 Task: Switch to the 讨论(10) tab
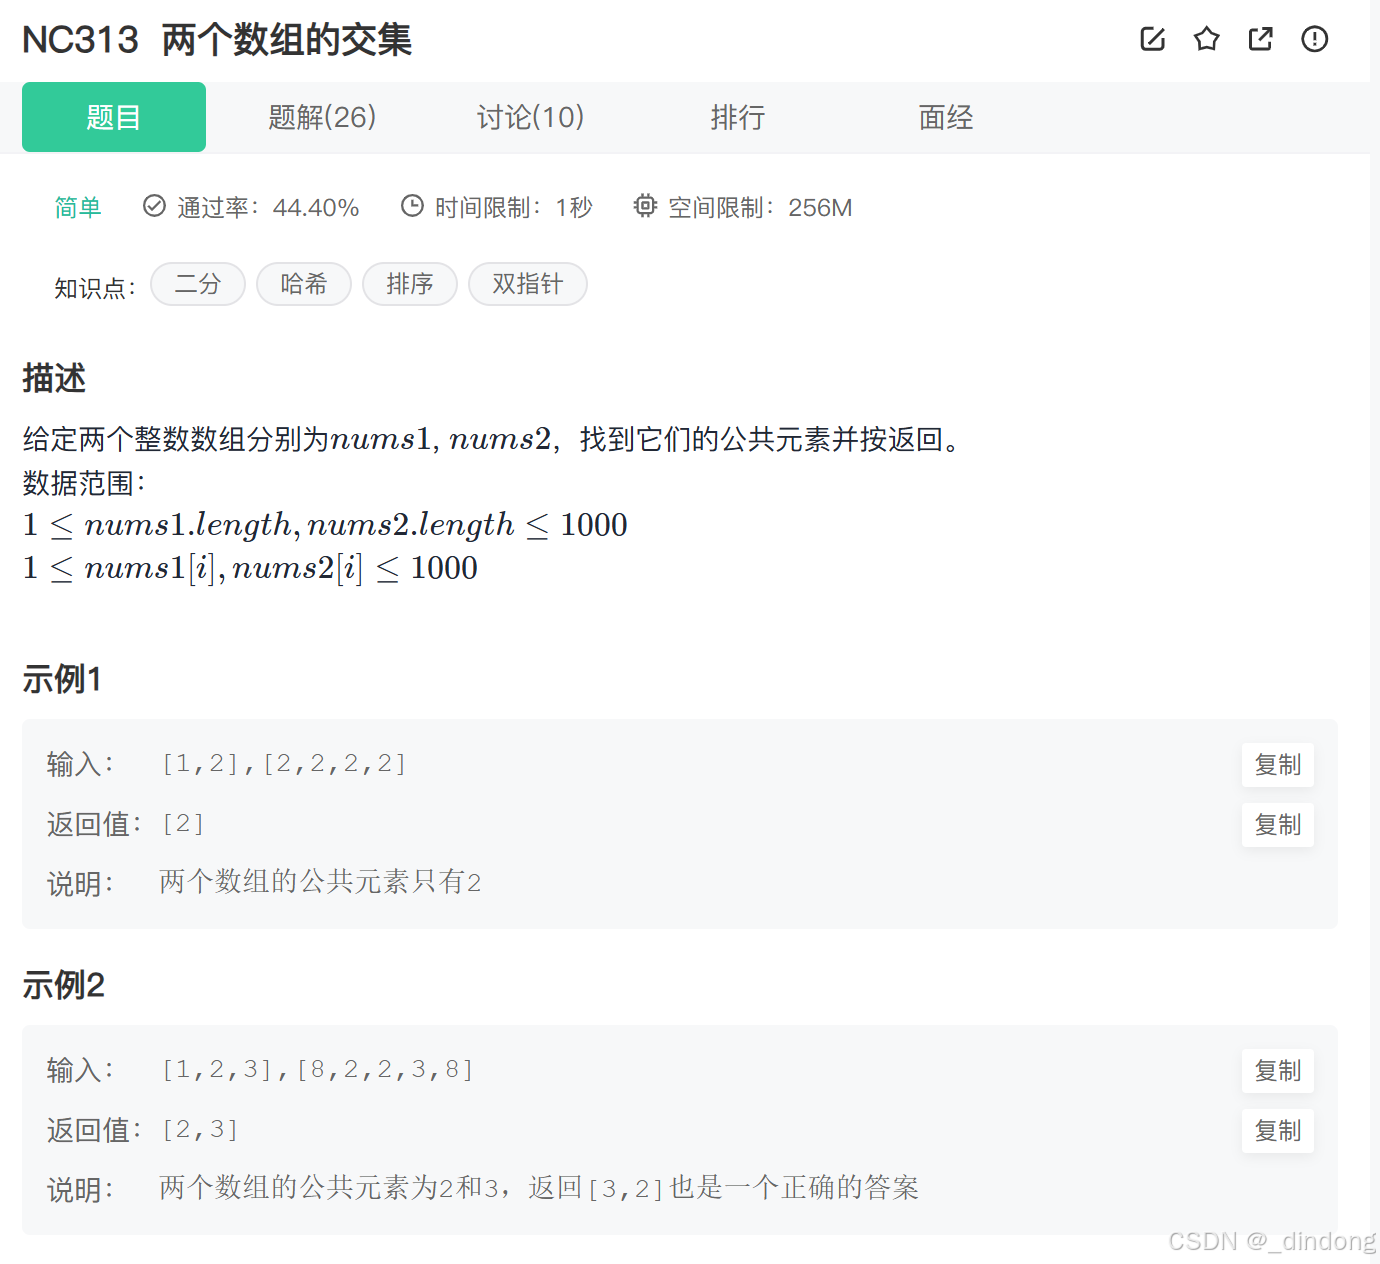(x=530, y=117)
